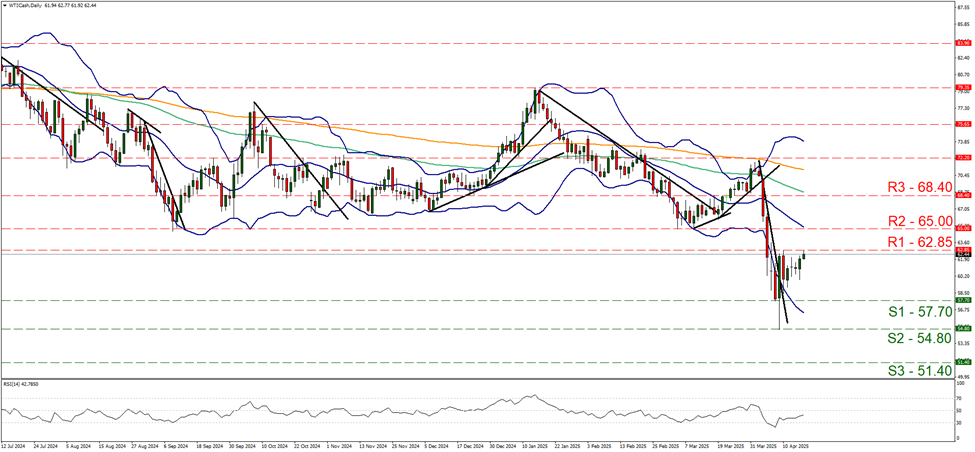Image resolution: width=975 pixels, height=452 pixels.
Task: Click the green 54.80 price tag on axis
Action: [963, 329]
